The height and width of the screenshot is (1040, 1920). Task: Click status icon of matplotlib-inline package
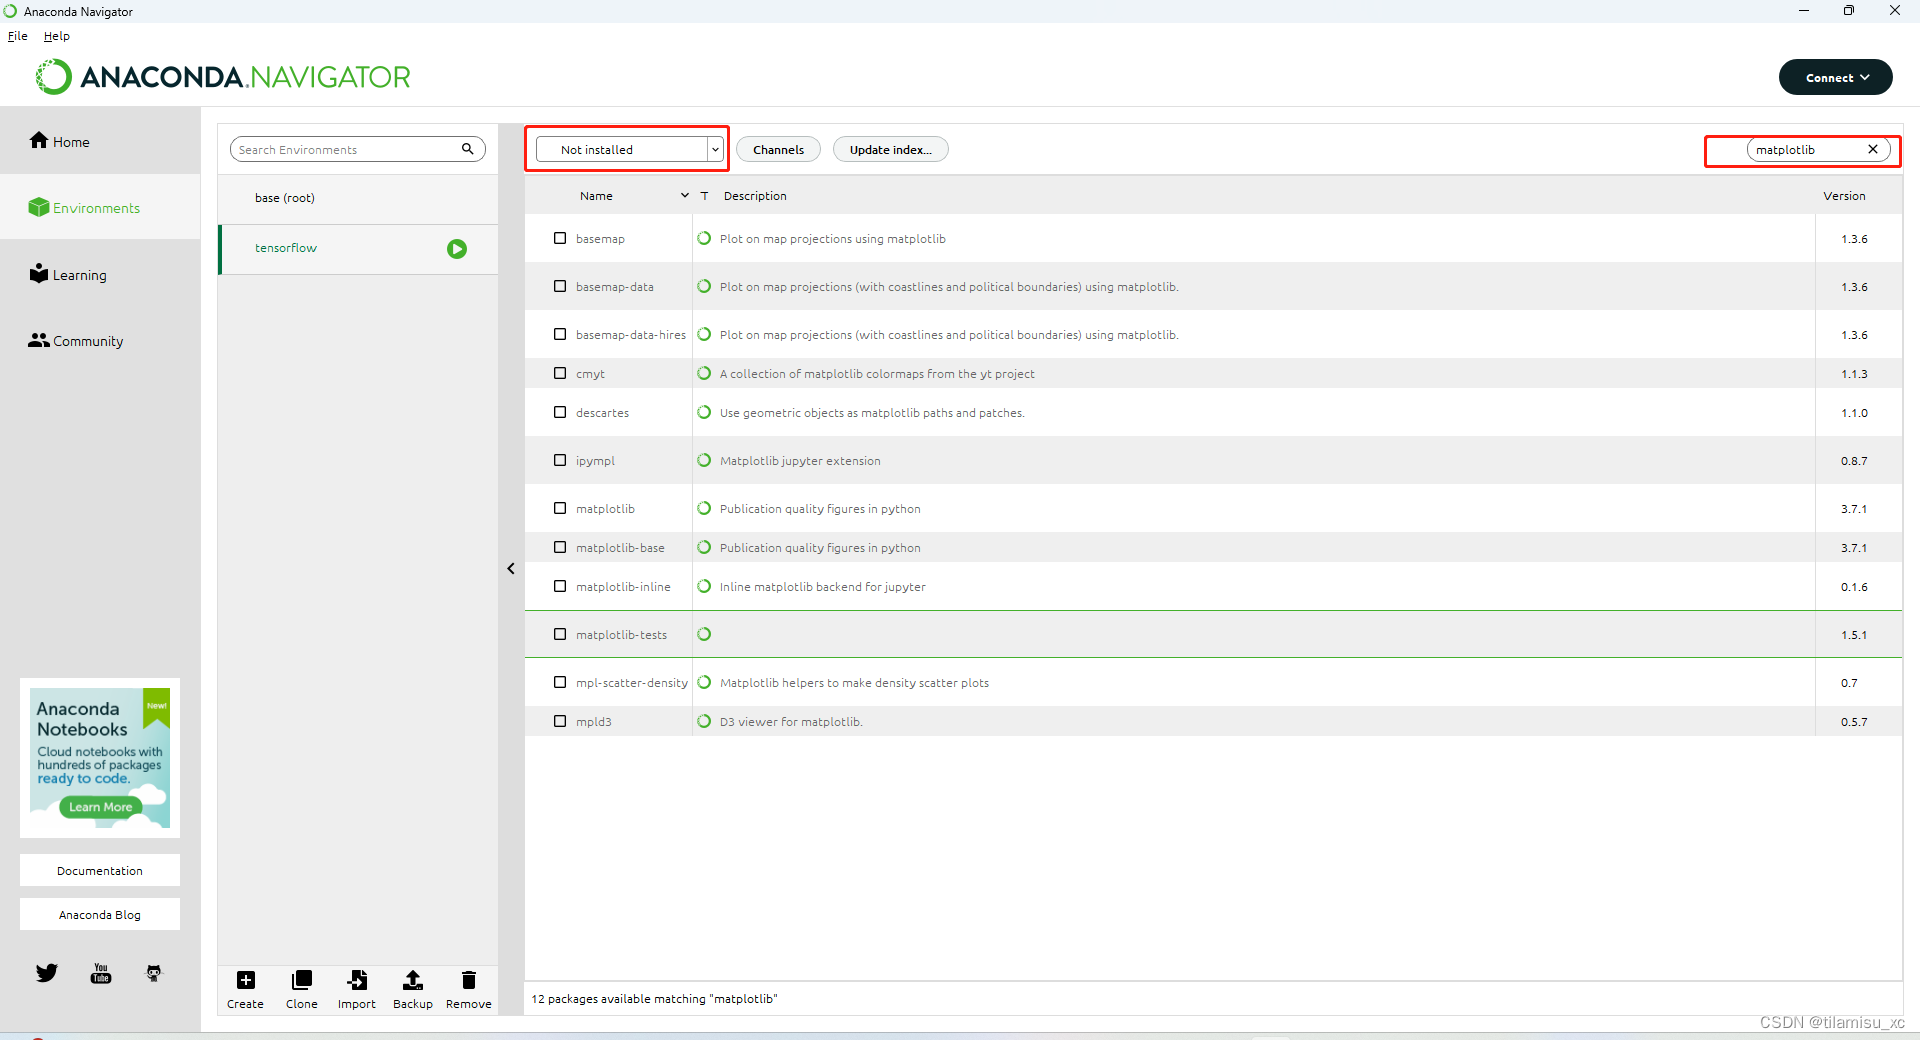pos(704,586)
